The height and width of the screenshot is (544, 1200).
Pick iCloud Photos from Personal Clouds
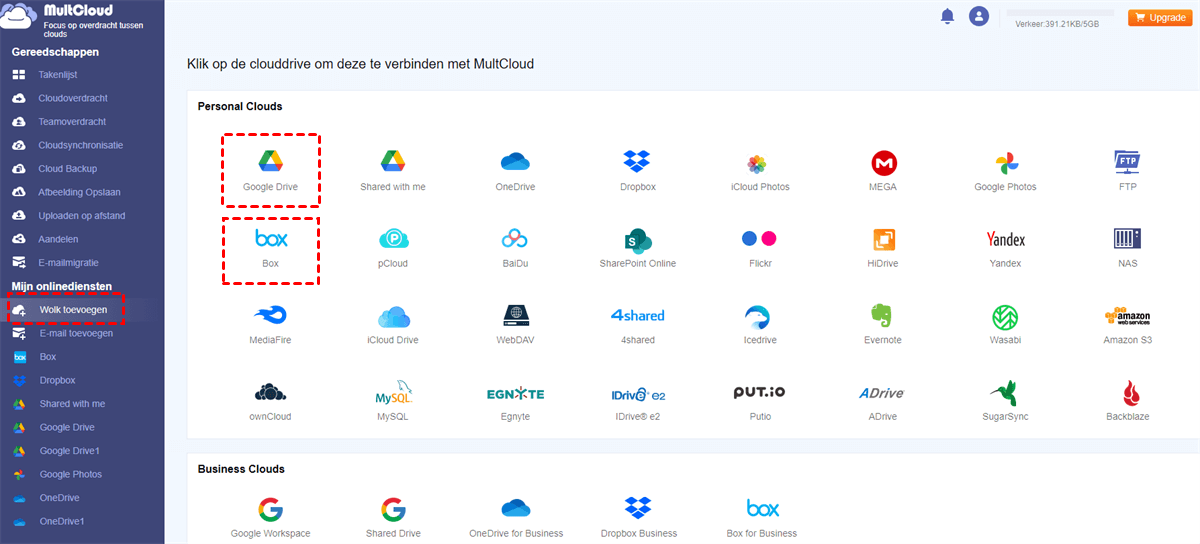(759, 170)
